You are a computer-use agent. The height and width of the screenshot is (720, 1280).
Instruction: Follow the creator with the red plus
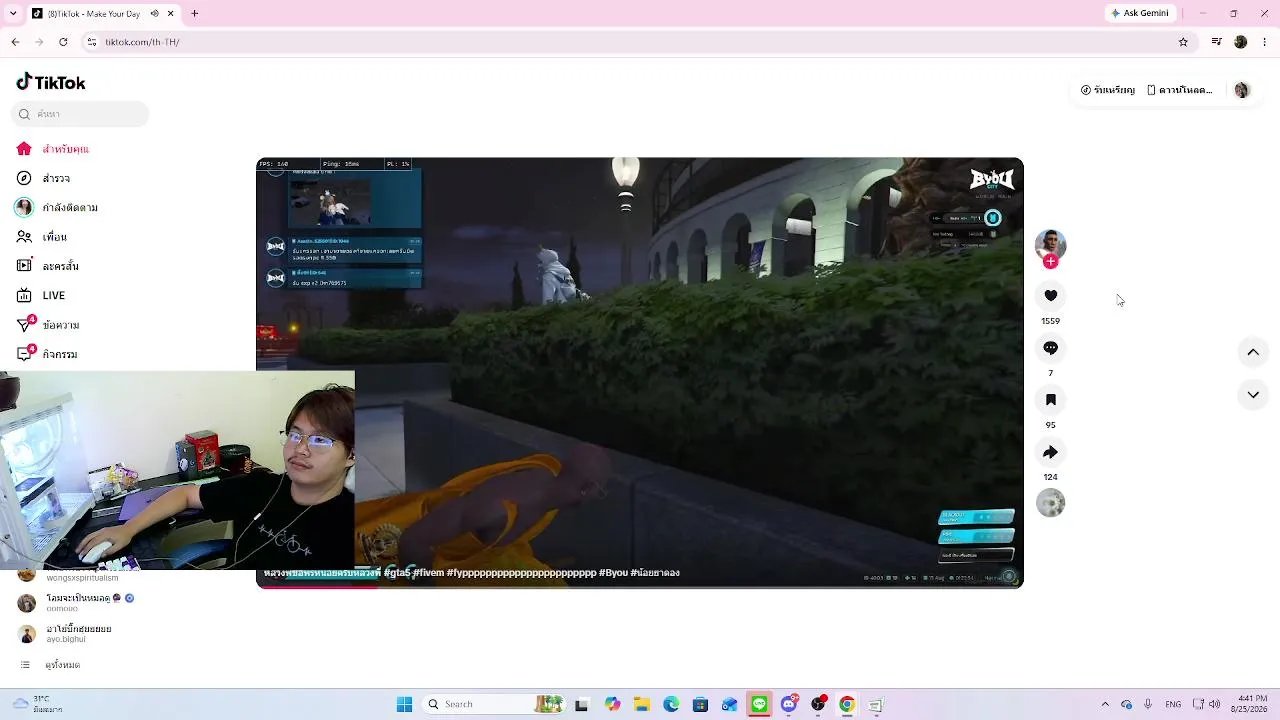(x=1050, y=262)
